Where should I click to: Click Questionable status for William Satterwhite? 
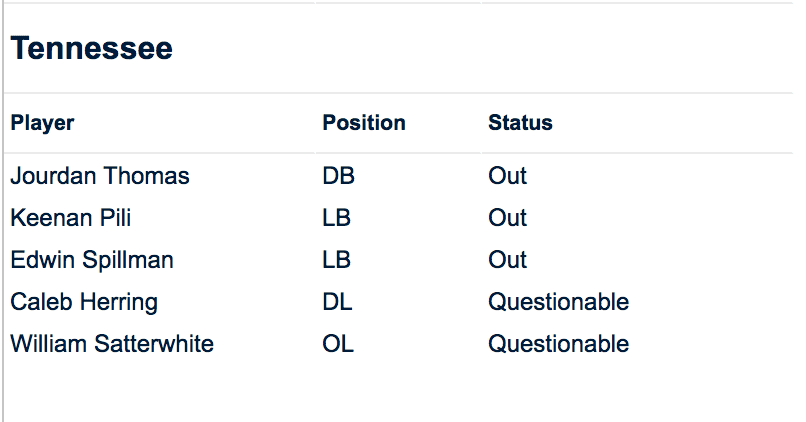click(x=558, y=344)
